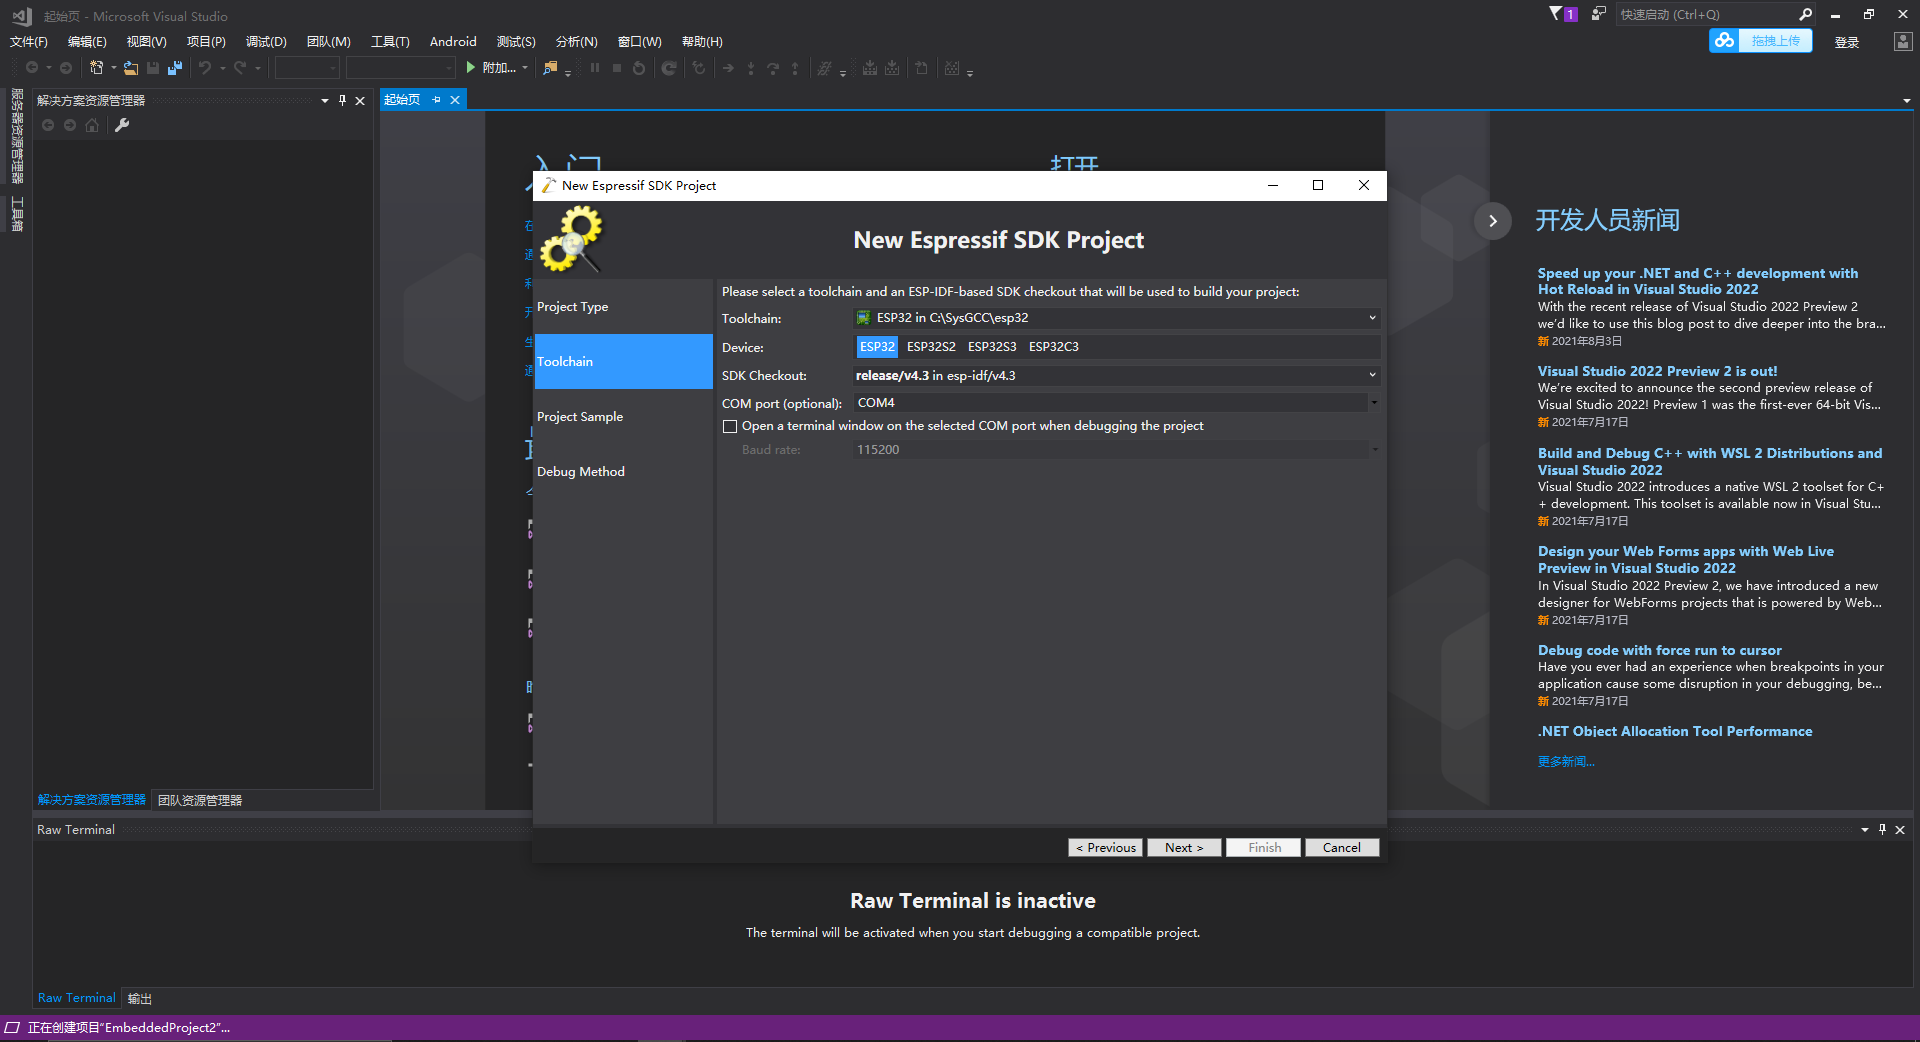Close the 起始页 document tab
Viewport: 1920px width, 1042px height.
pos(455,100)
